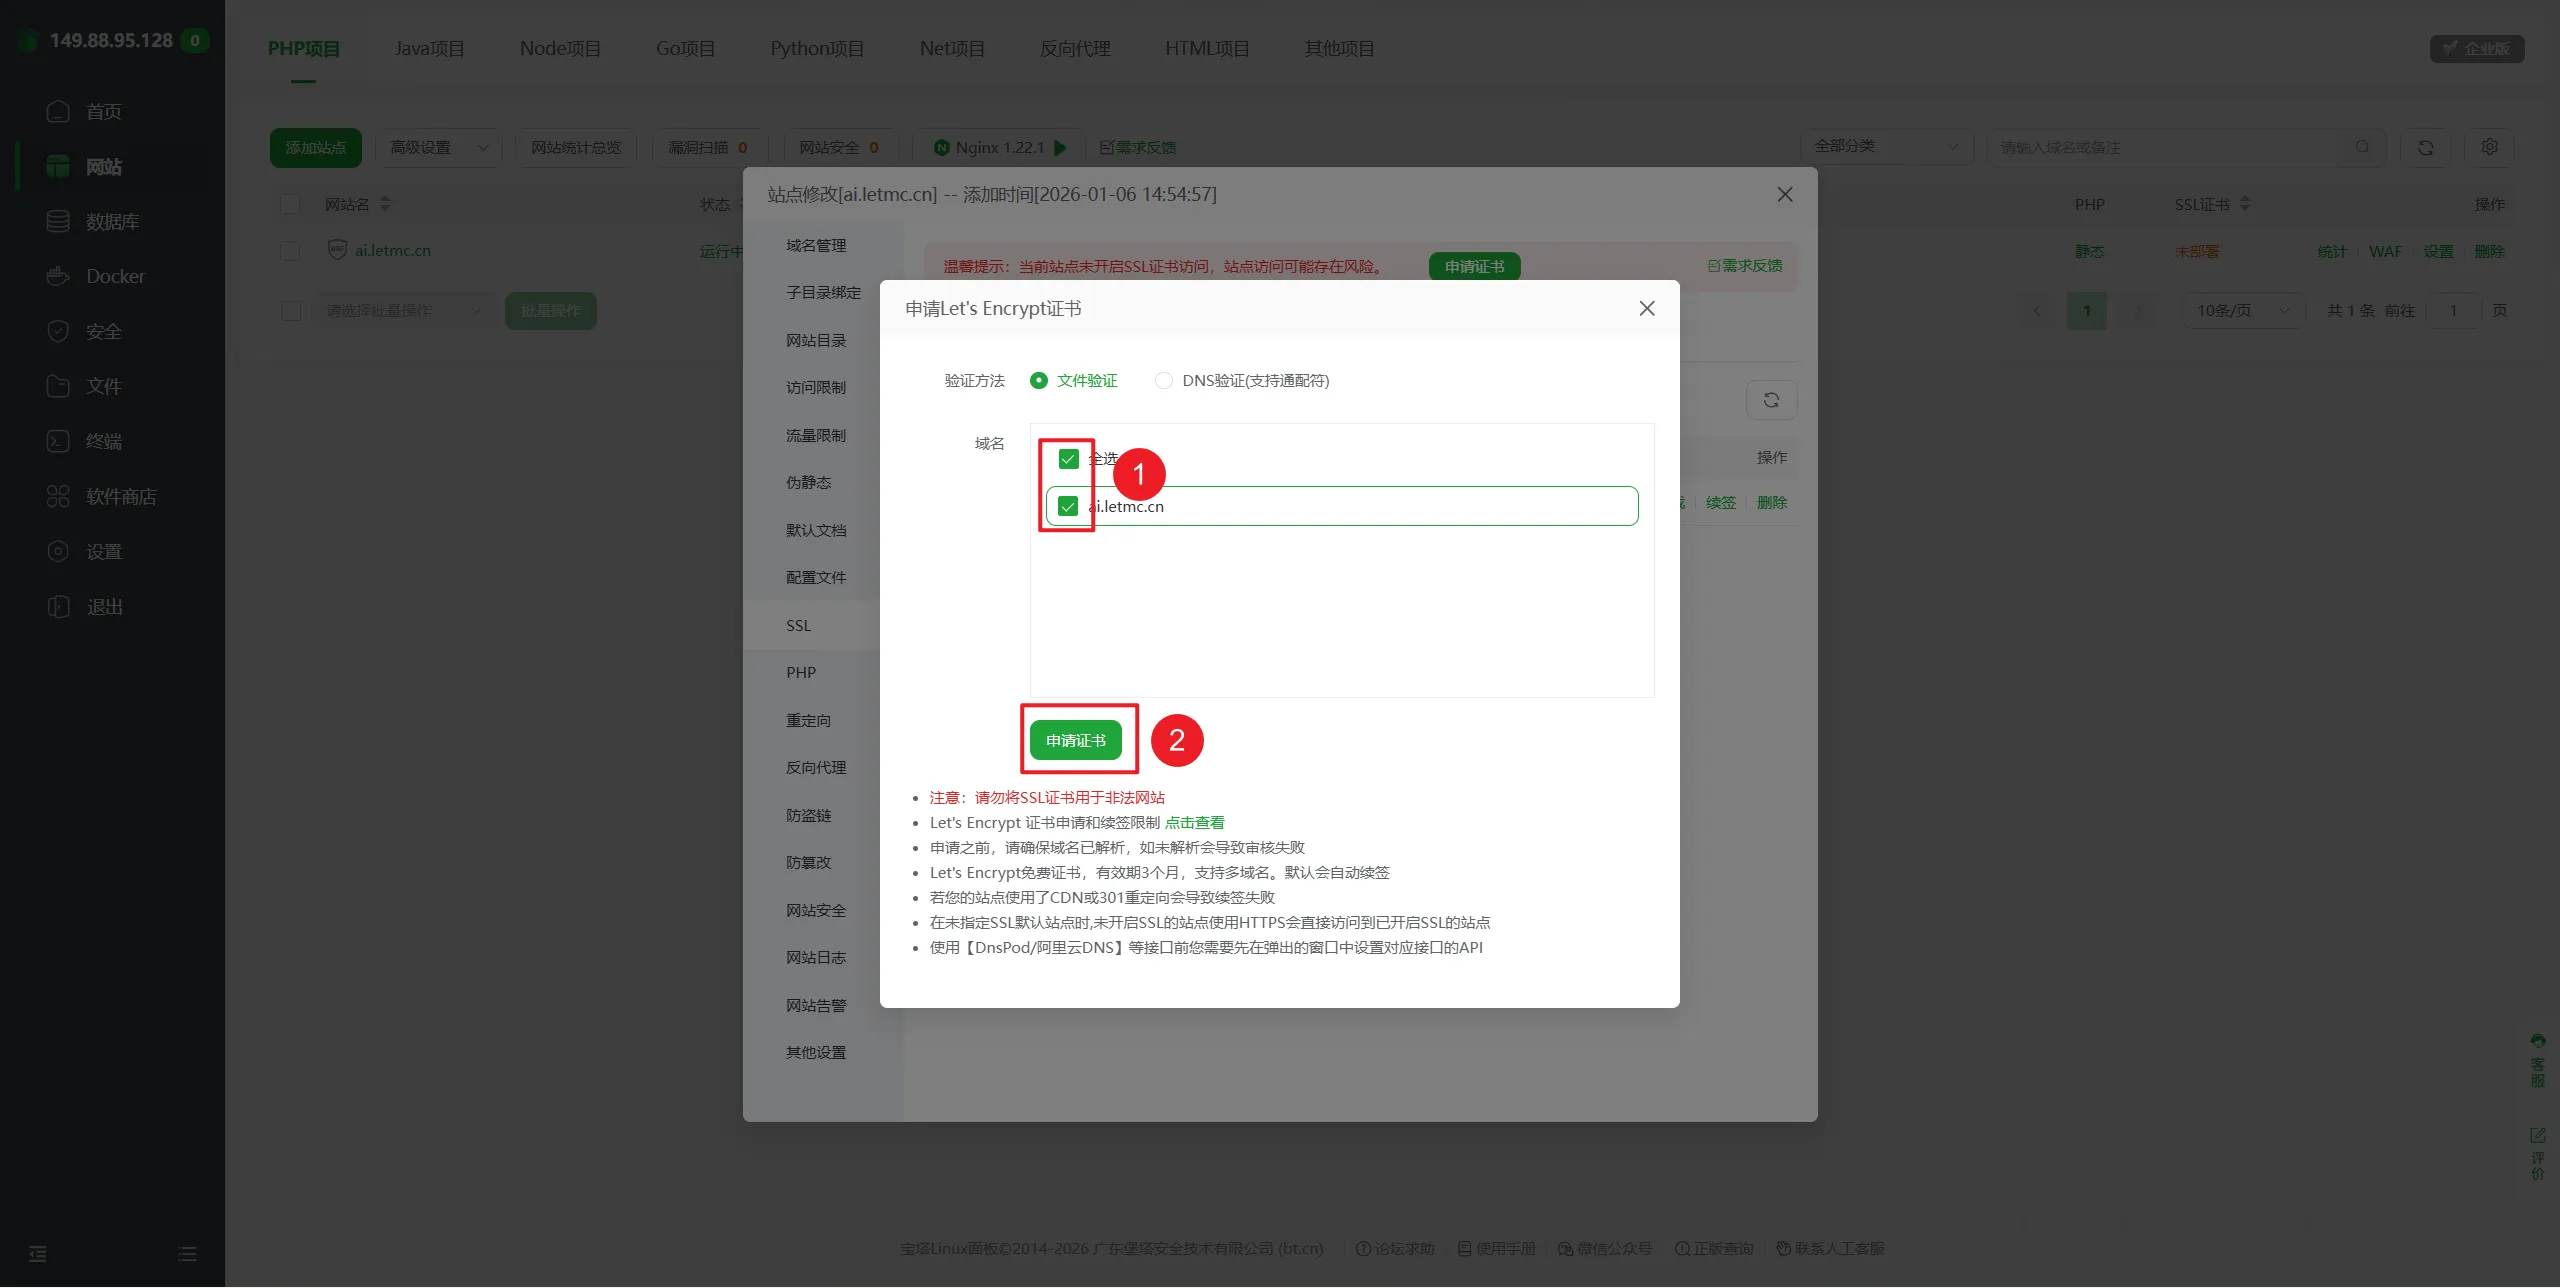Open the terminal icon in sidebar

58,442
